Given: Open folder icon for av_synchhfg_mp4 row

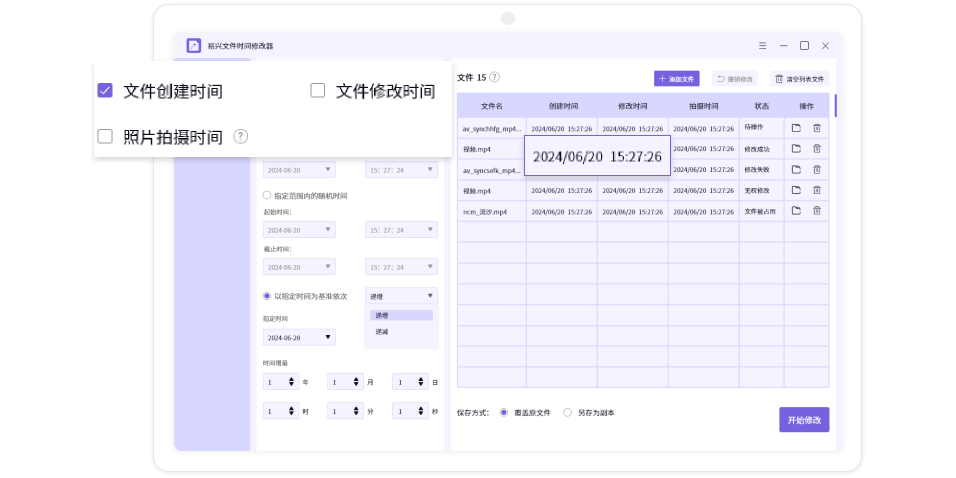Looking at the screenshot, I should tap(796, 128).
